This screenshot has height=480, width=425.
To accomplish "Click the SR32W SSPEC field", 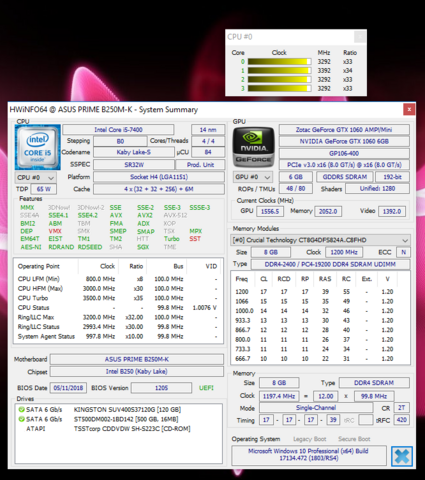I will click(134, 165).
